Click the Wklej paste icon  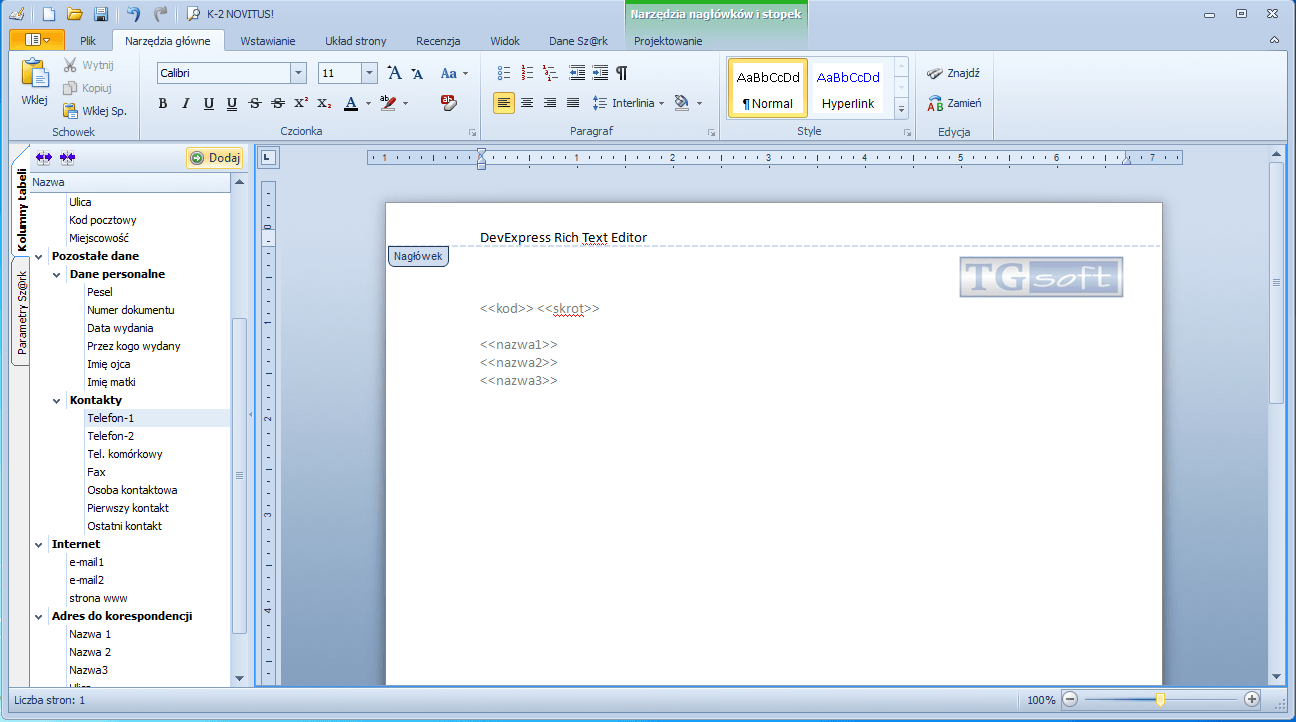point(35,81)
